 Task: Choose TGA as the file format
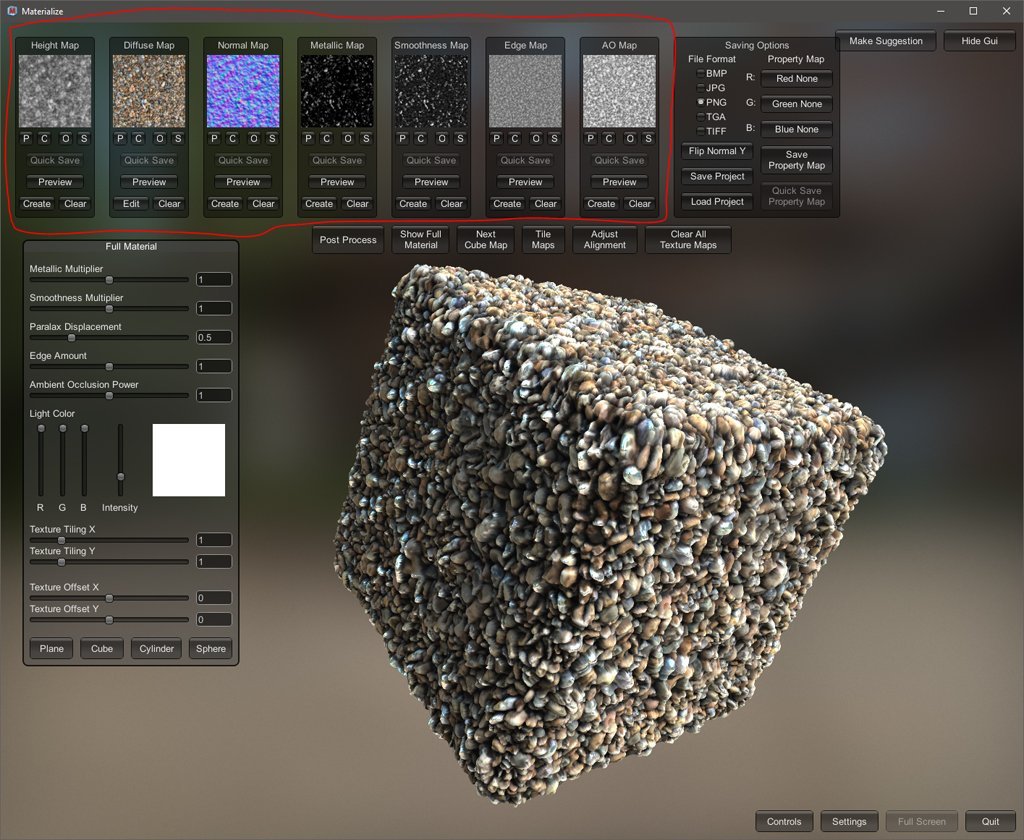point(701,117)
